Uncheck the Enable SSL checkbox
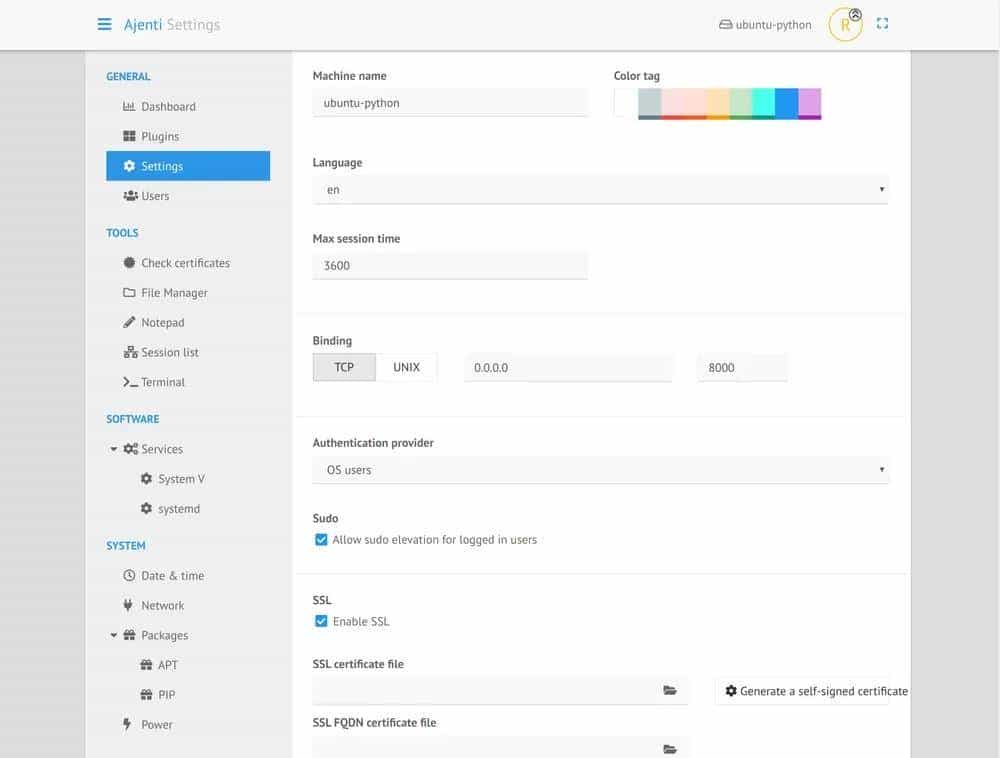This screenshot has height=758, width=1000. [321, 622]
